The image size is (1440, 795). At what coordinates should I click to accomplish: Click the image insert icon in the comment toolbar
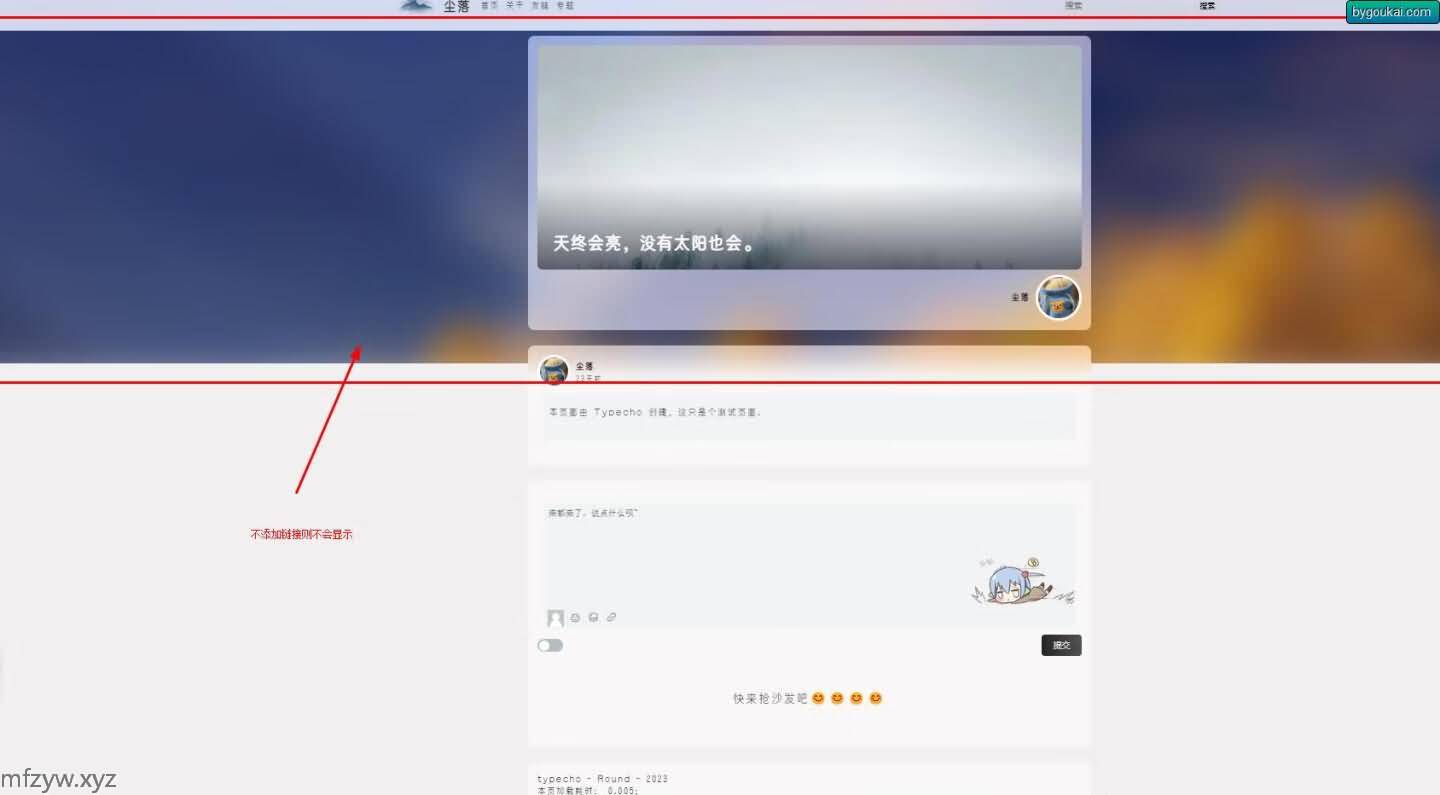(593, 618)
